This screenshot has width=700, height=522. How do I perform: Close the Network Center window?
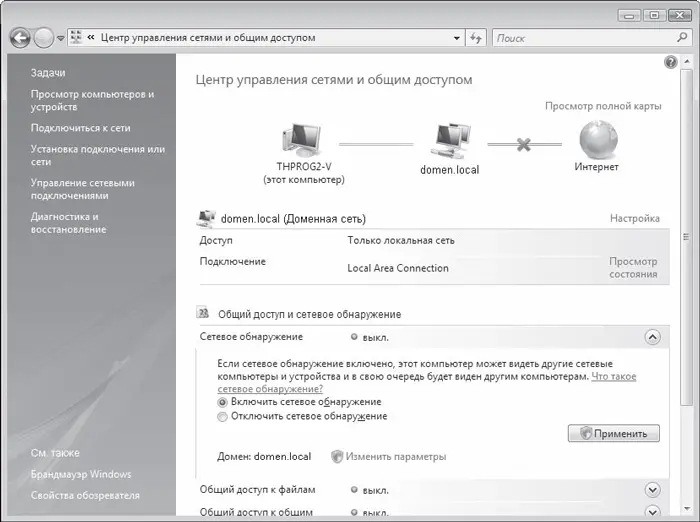pyautogui.click(x=680, y=16)
